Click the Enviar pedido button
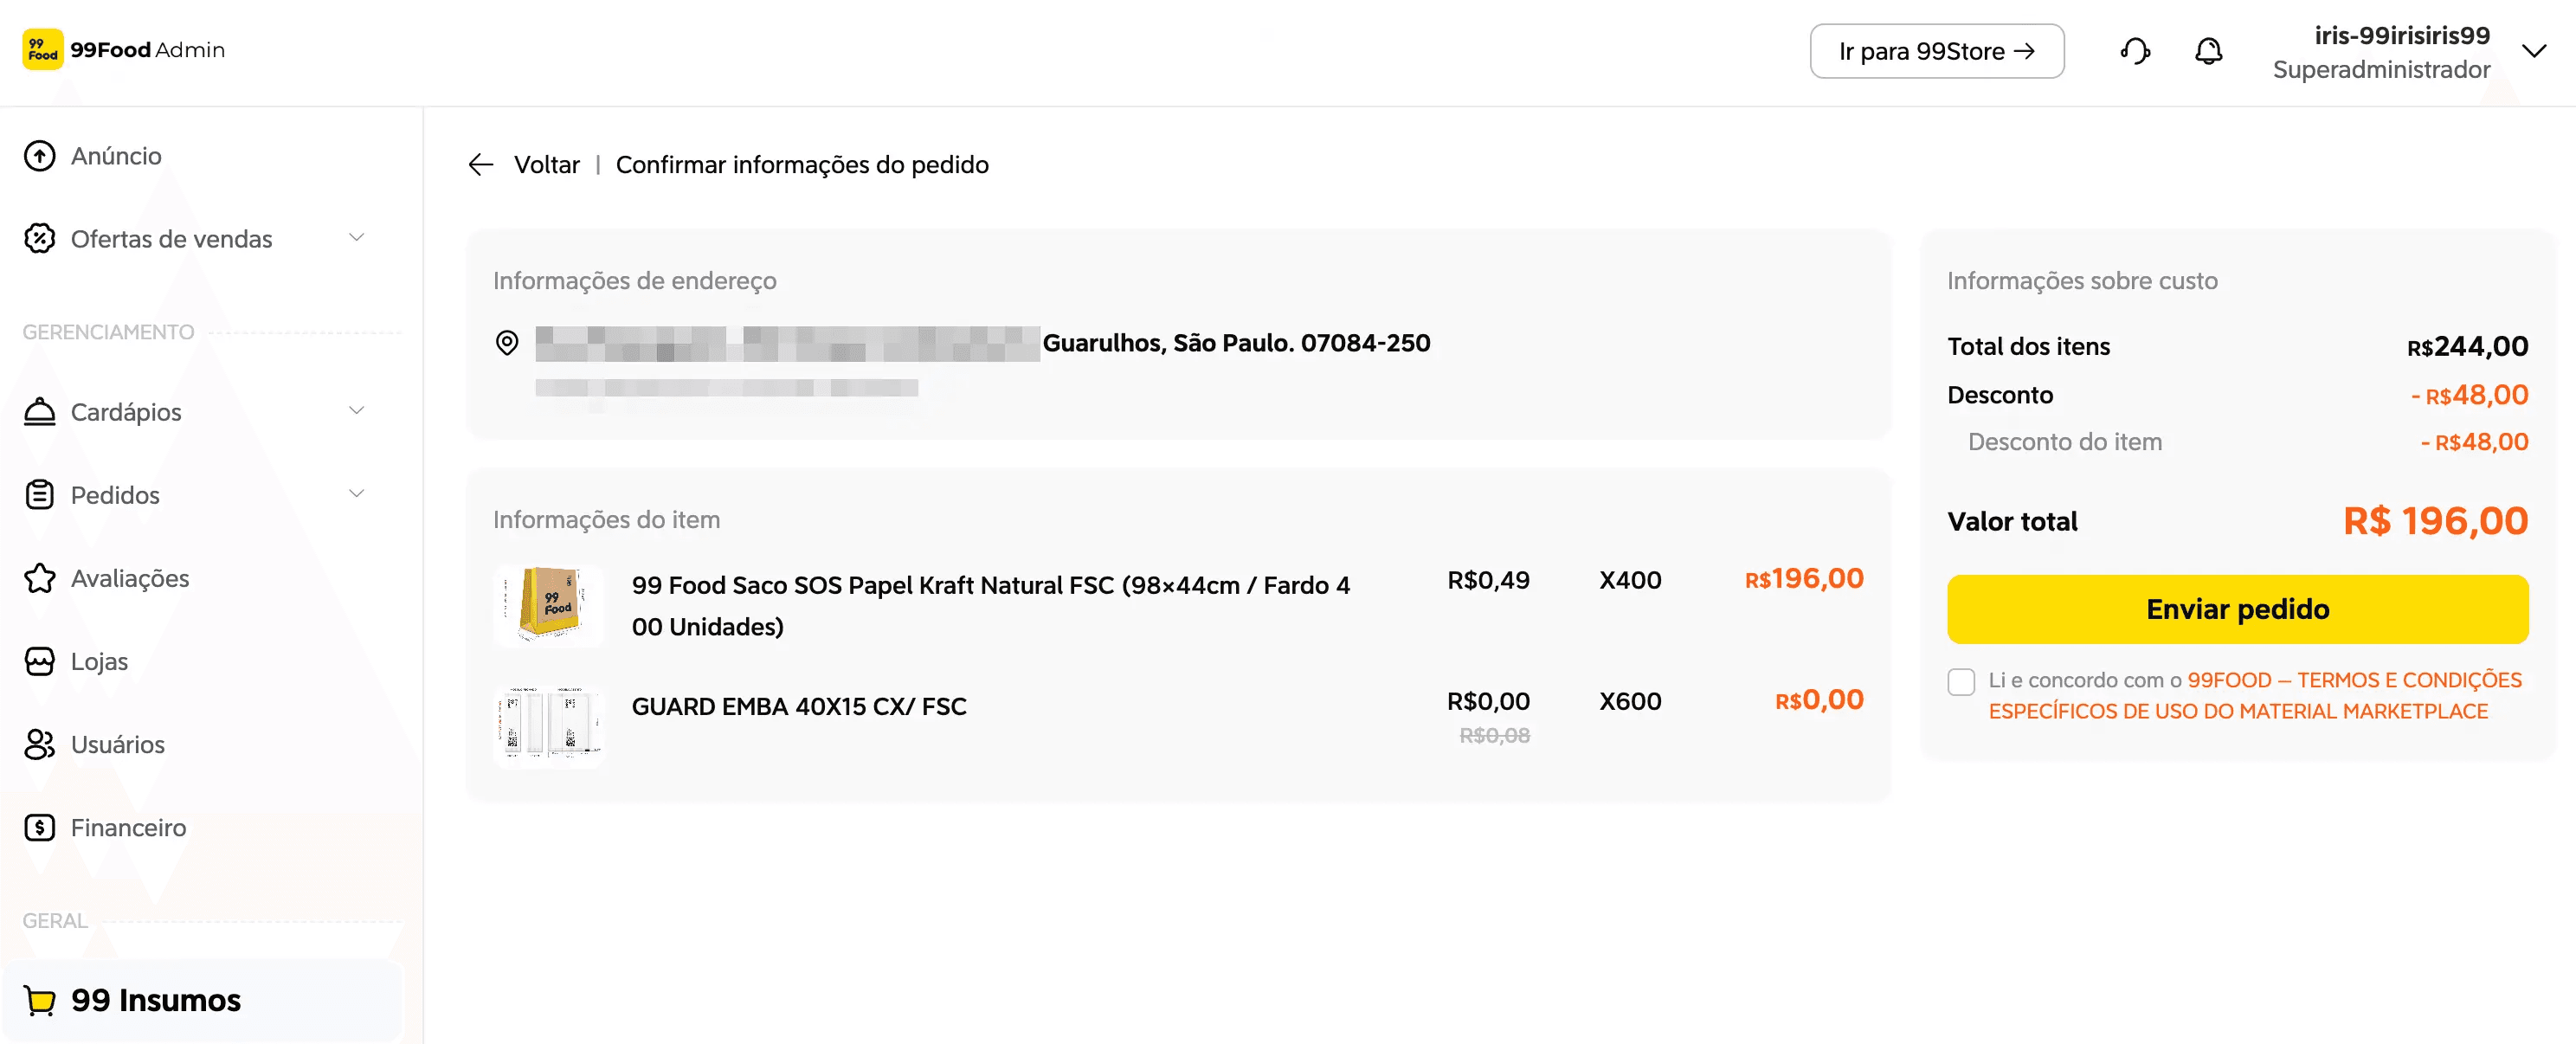The width and height of the screenshot is (2576, 1044). [2237, 609]
